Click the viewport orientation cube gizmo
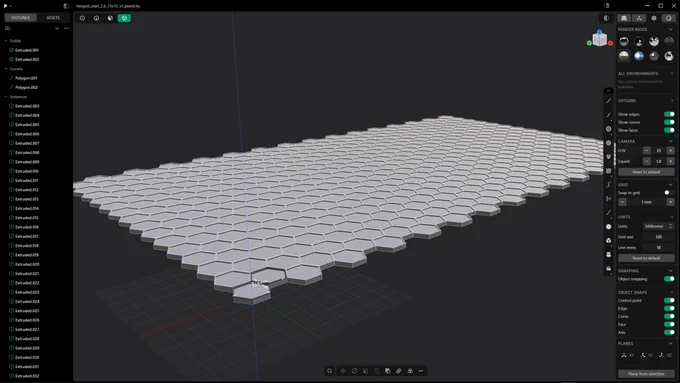This screenshot has width=680, height=383. [600, 39]
